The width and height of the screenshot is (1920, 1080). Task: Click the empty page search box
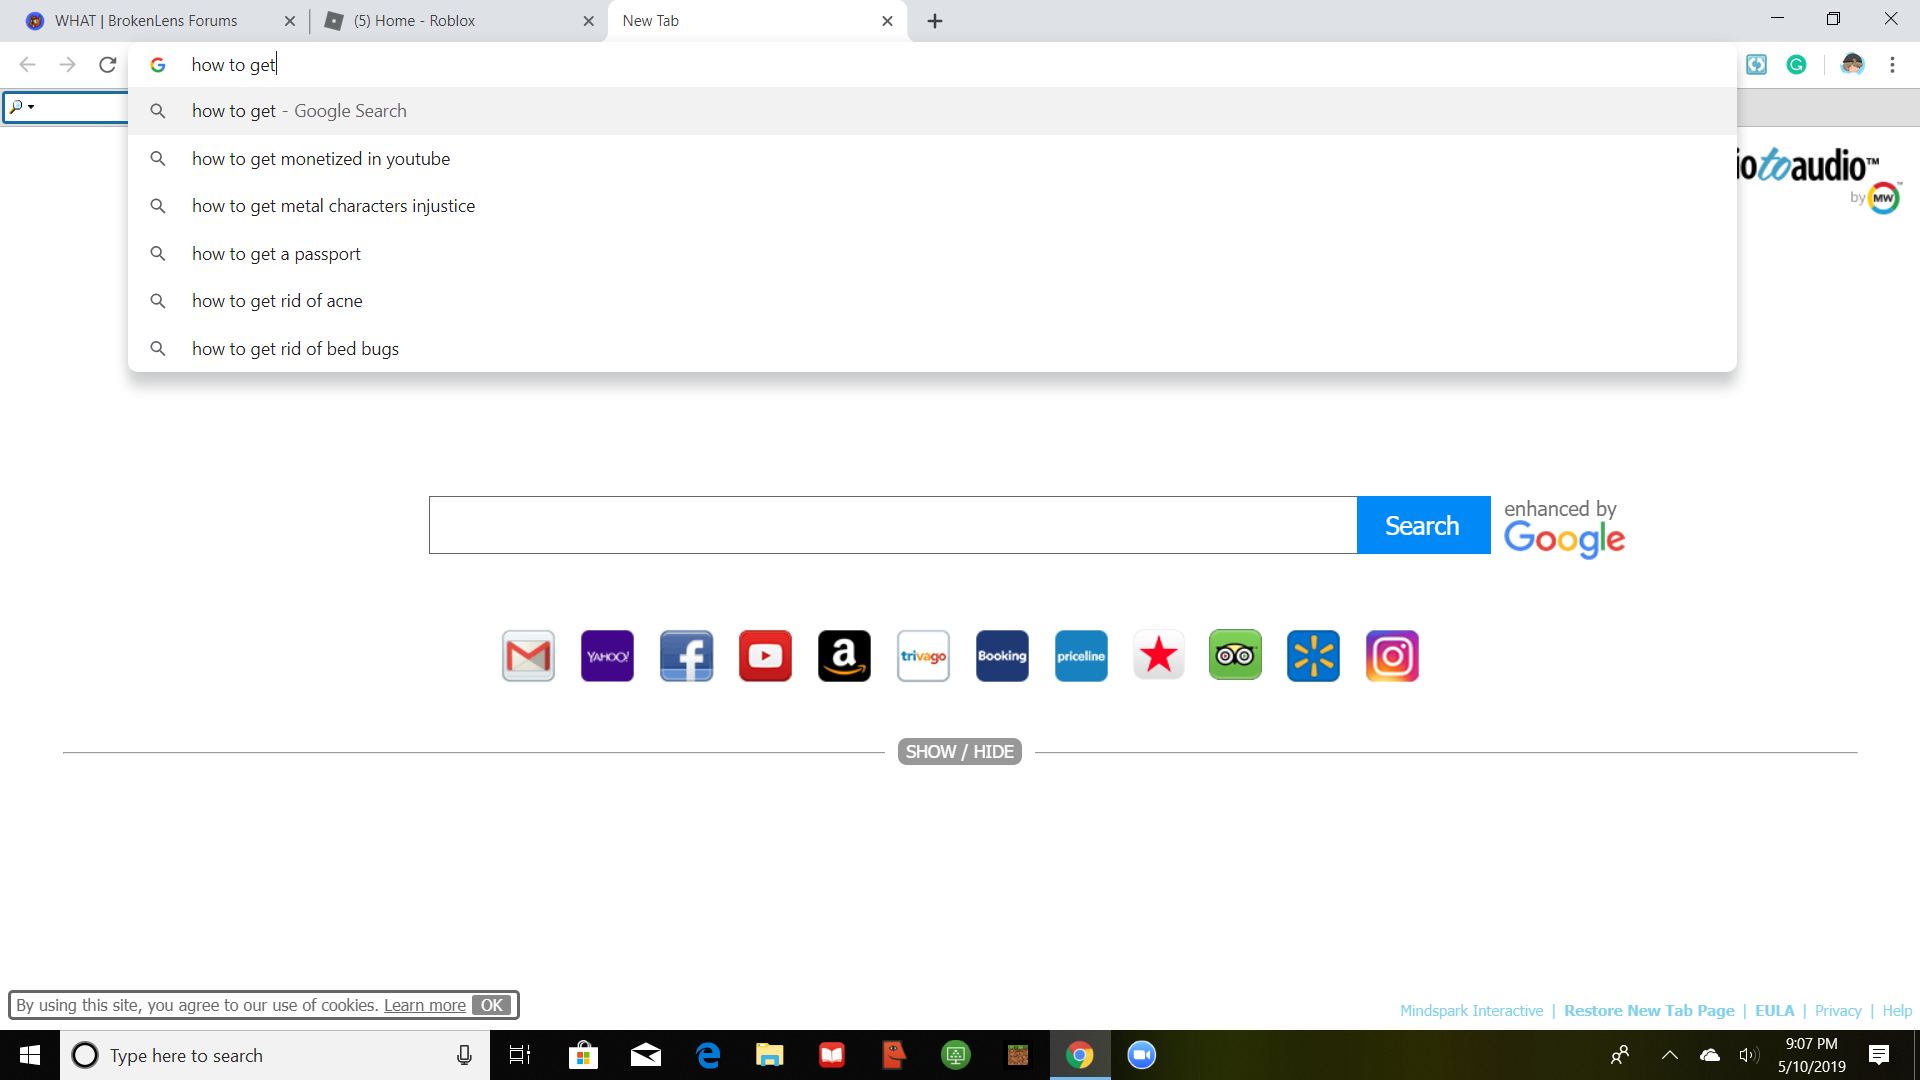click(893, 525)
